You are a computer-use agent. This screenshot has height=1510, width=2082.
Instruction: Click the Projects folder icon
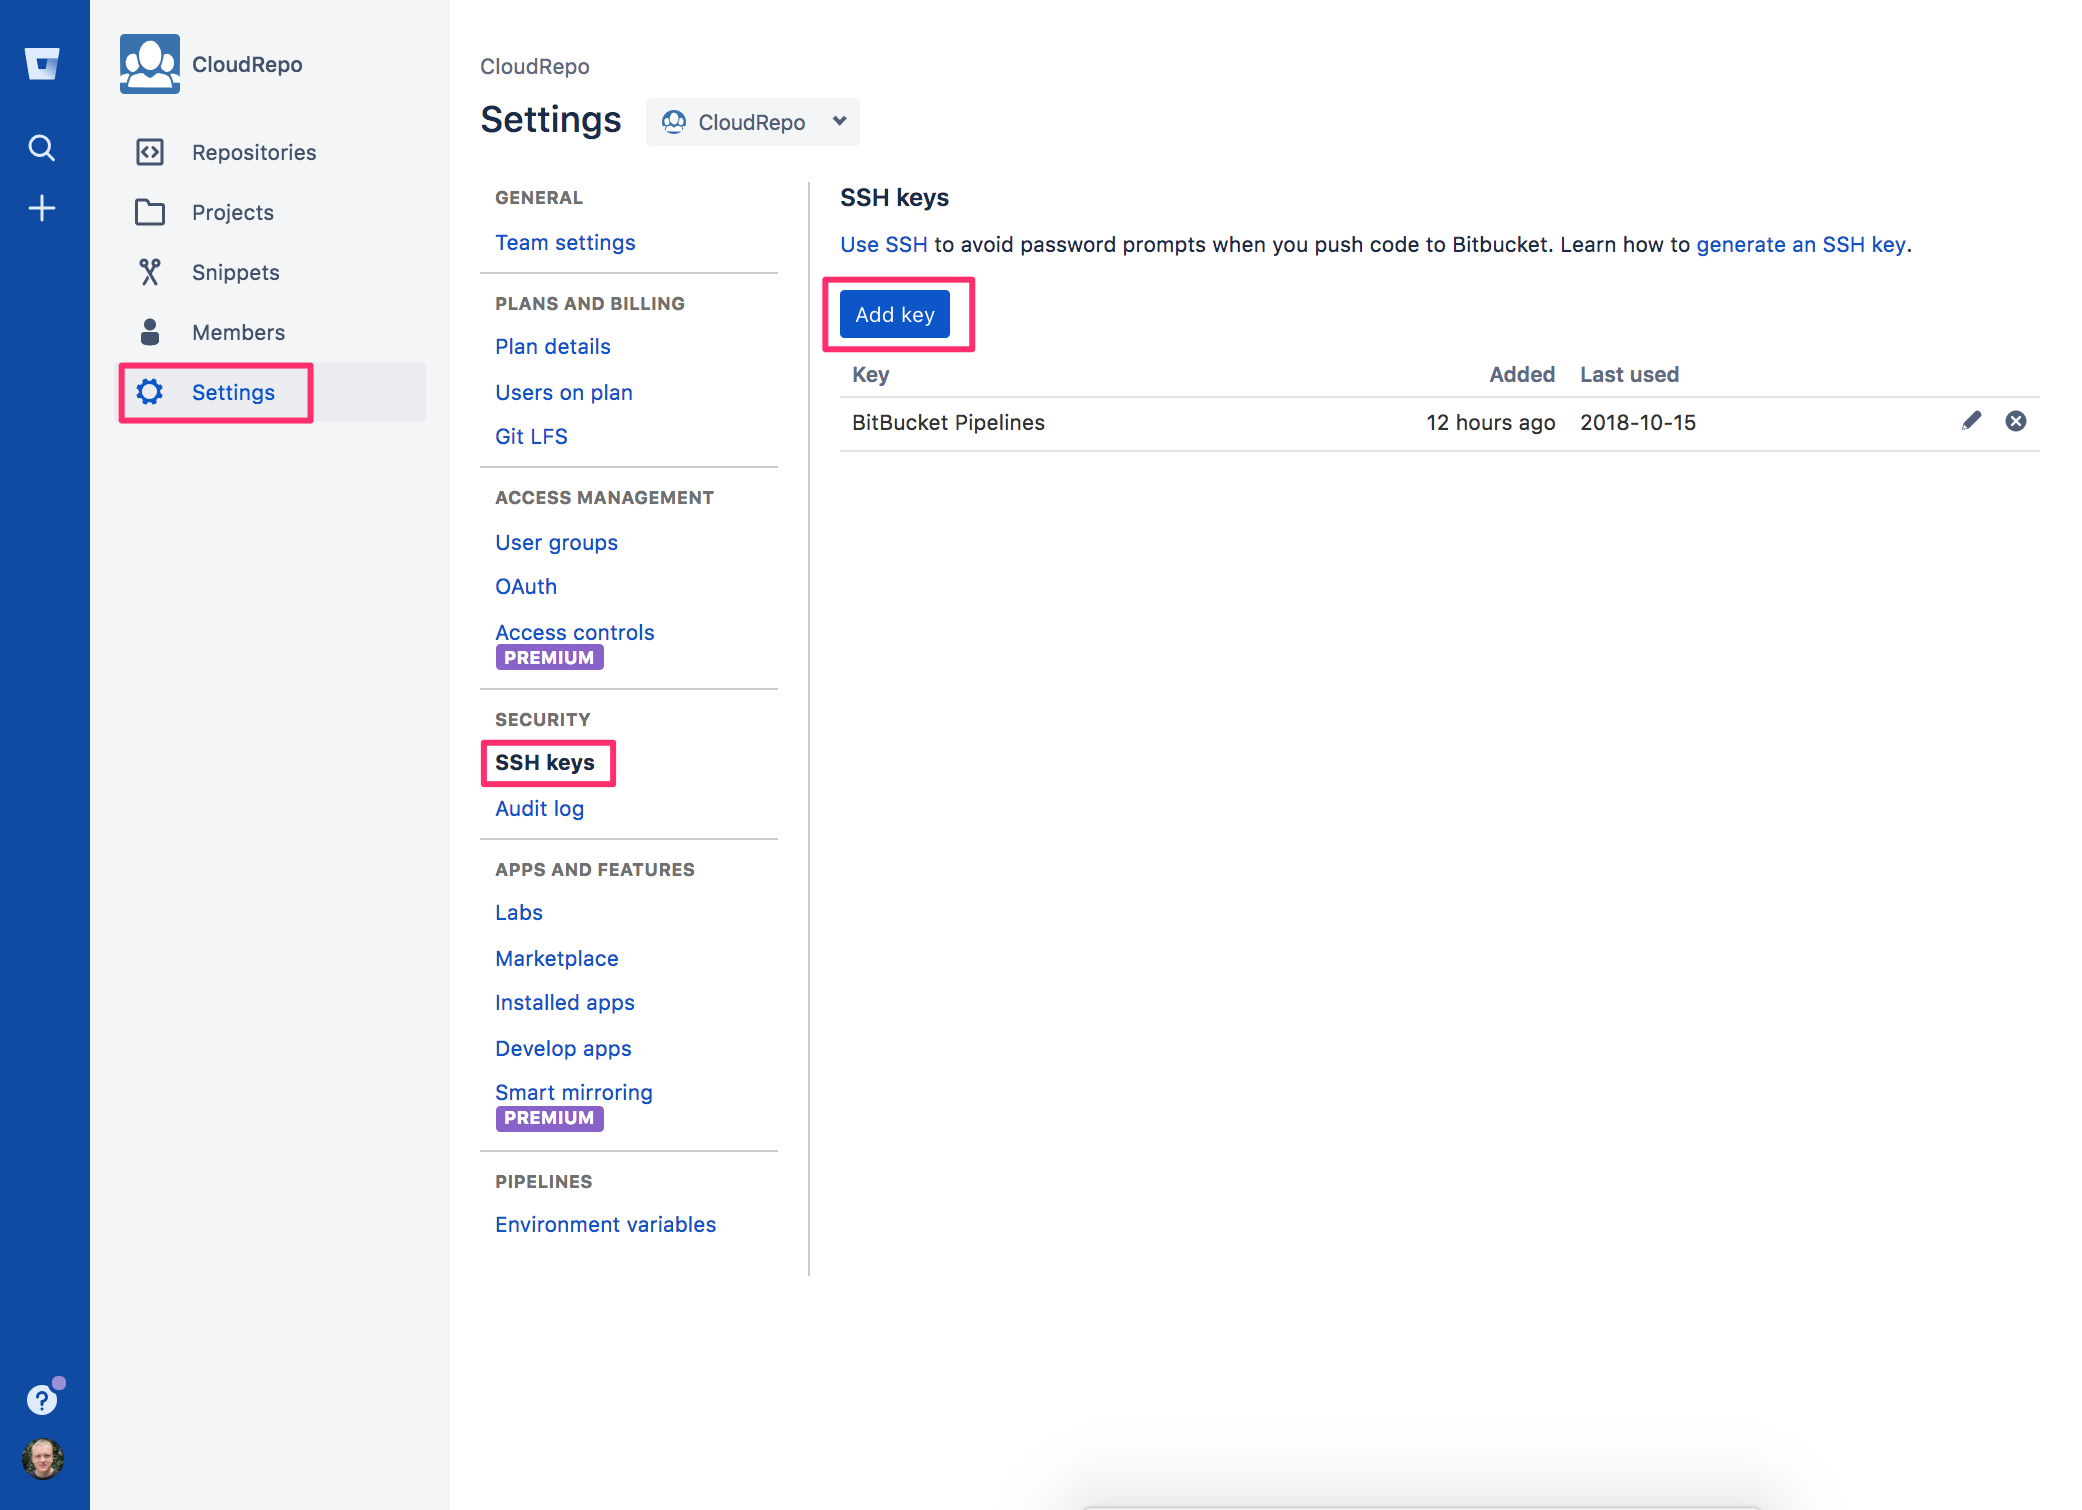[x=150, y=212]
